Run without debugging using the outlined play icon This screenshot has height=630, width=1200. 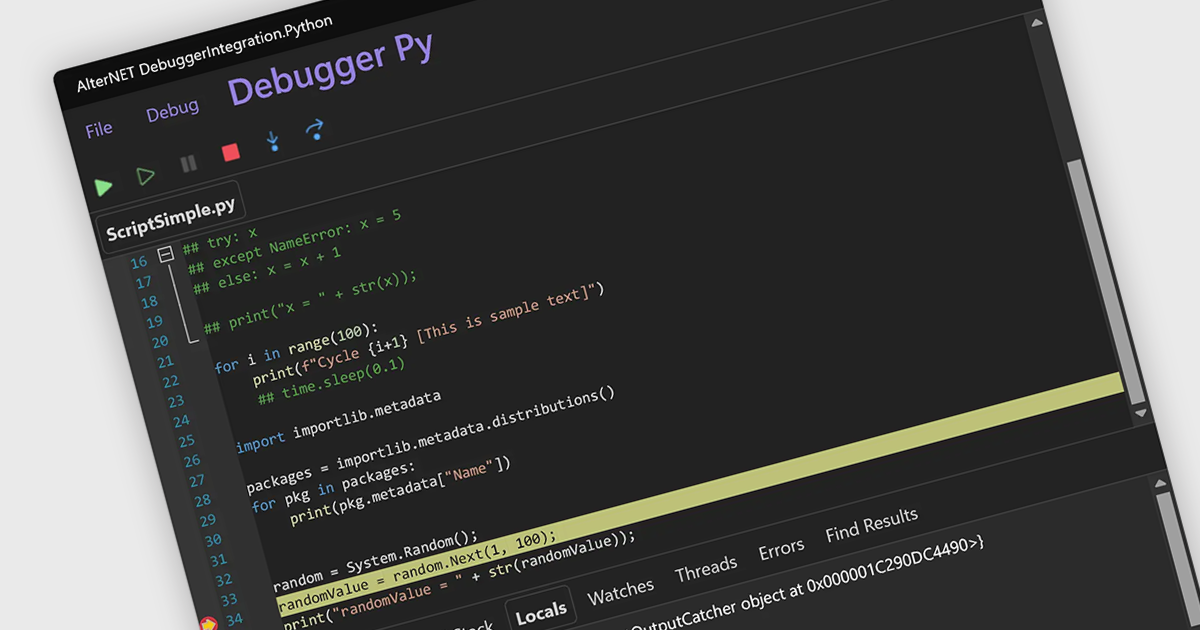[146, 177]
